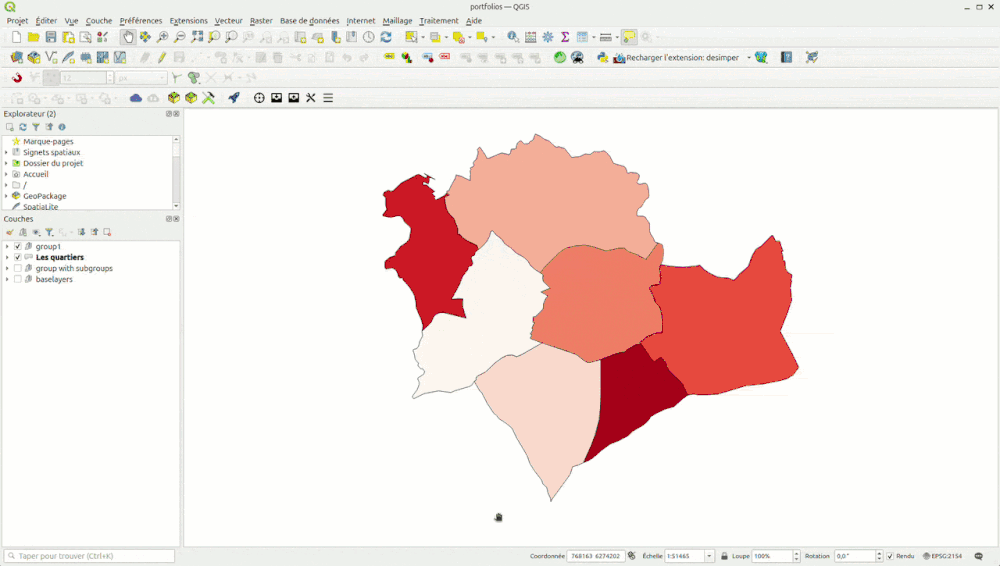Click the Taper pour trouver search field

click(89, 556)
